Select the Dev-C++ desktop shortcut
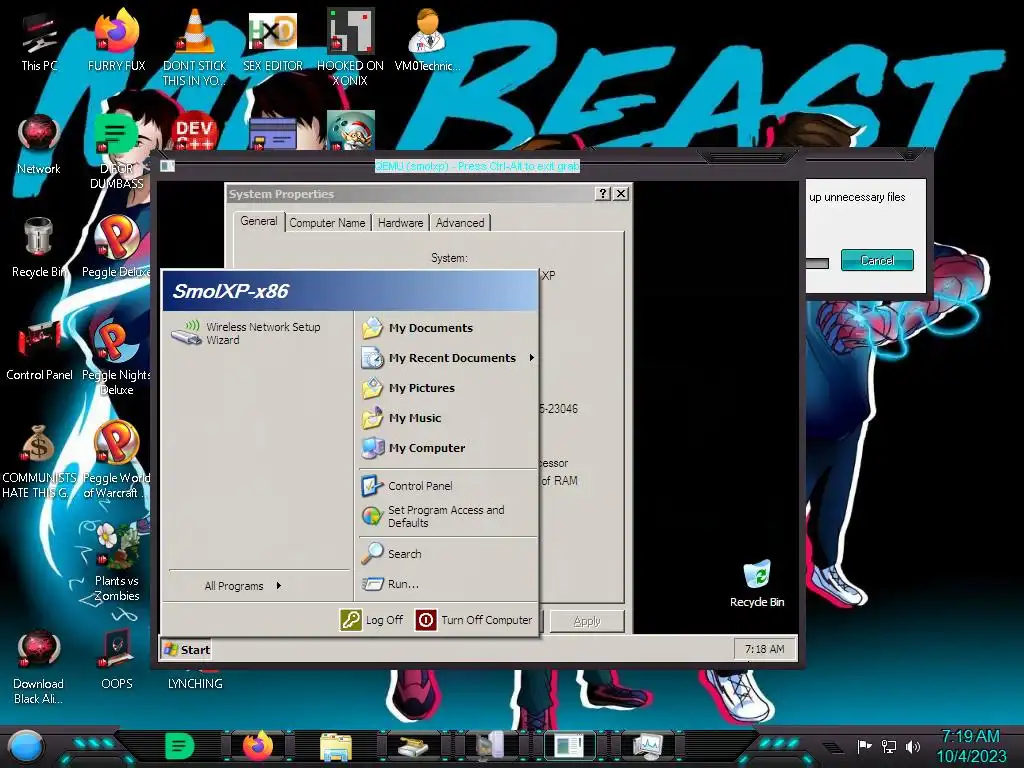 pos(194,133)
